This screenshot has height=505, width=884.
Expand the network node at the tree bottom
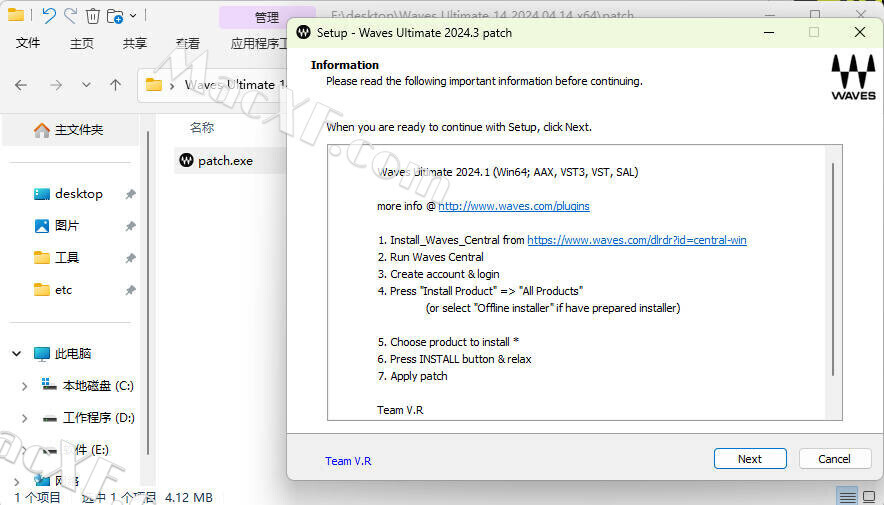coord(16,482)
